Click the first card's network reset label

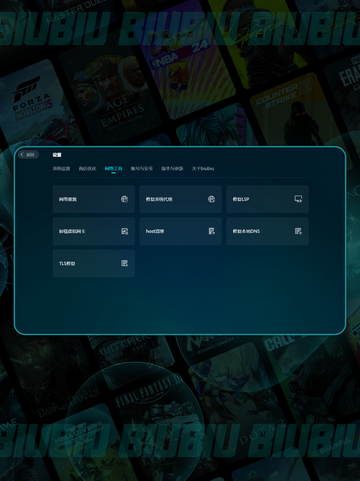[68, 199]
